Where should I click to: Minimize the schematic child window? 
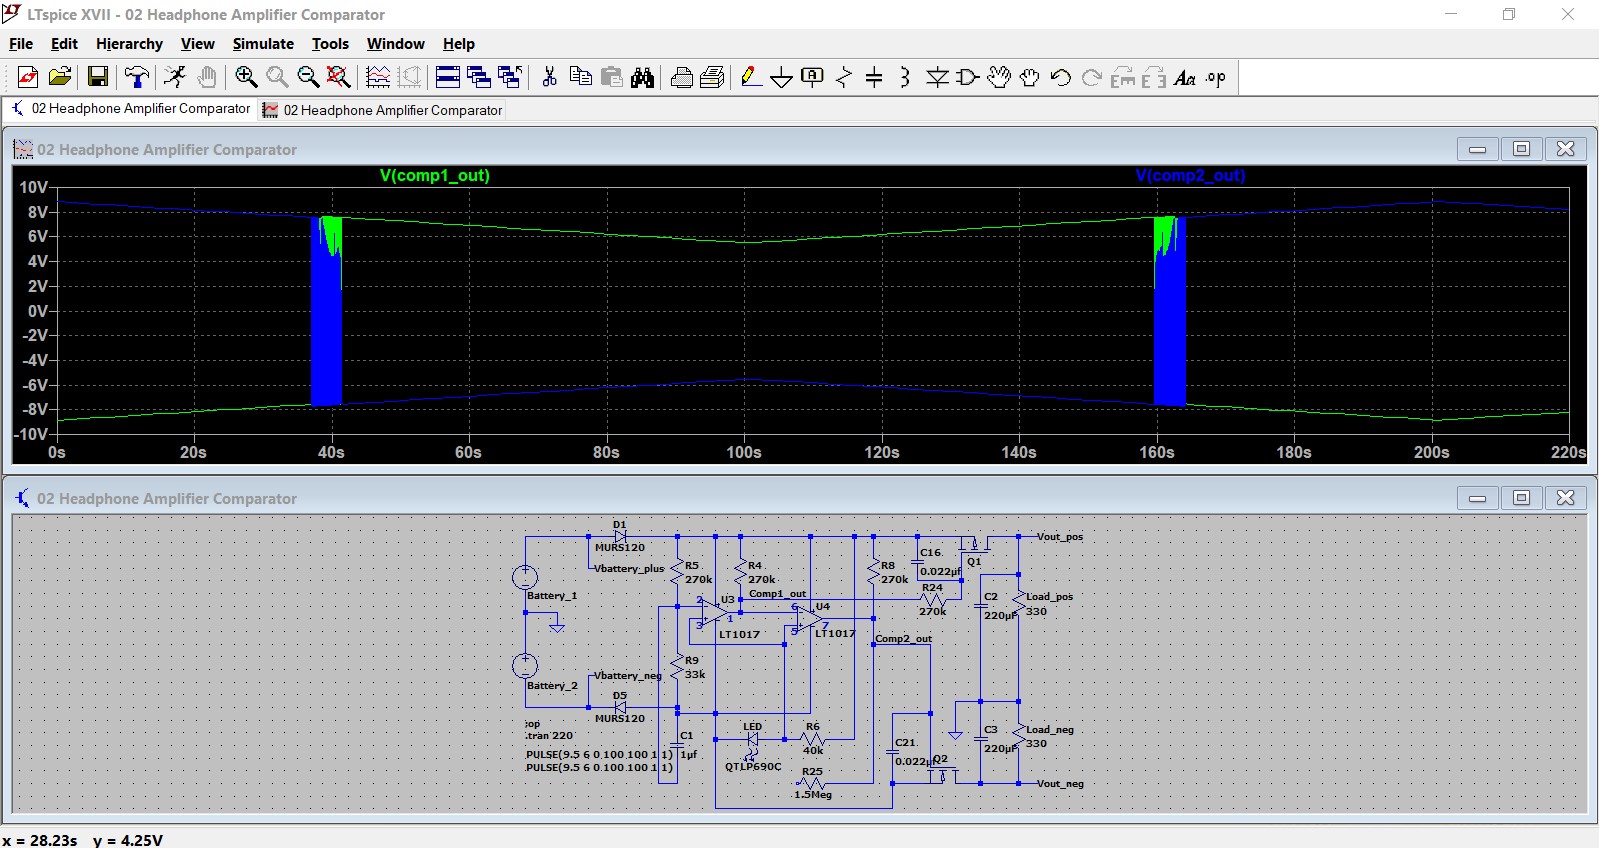point(1477,498)
